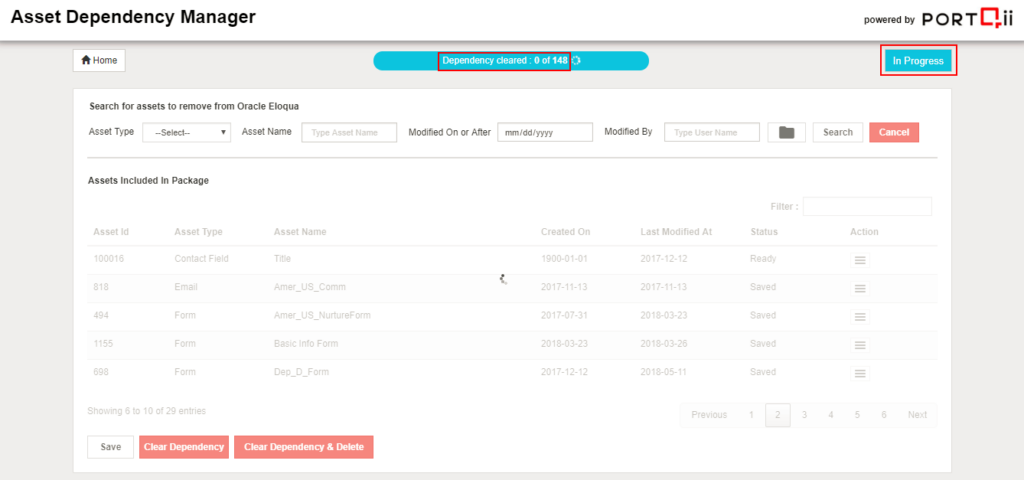Click the Home button with house icon
The width and height of the screenshot is (1024, 480).
point(99,61)
